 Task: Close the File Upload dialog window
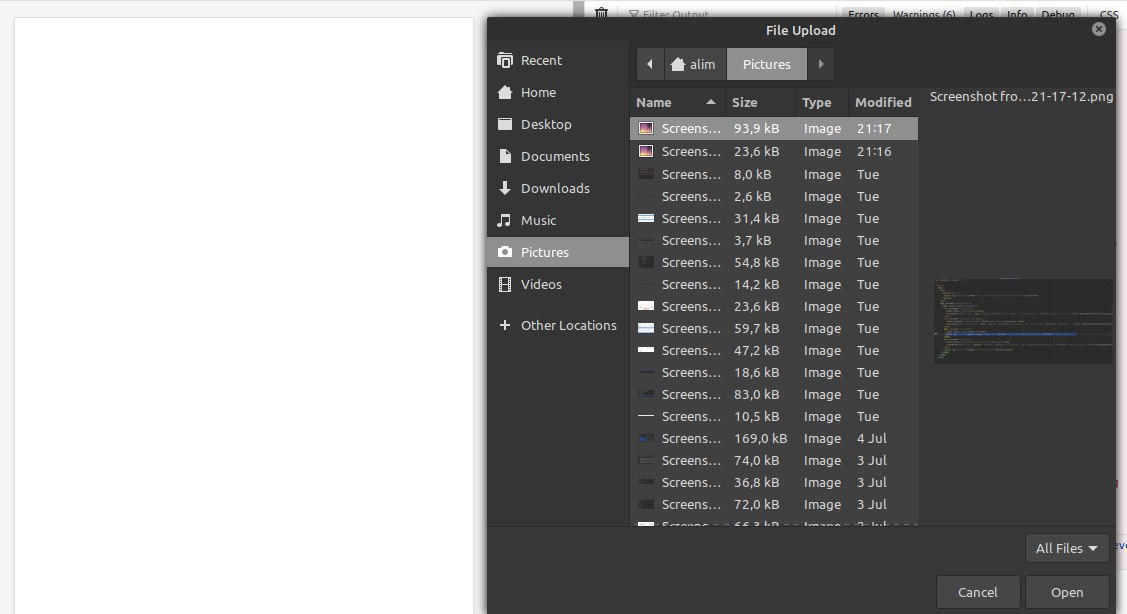click(1098, 29)
